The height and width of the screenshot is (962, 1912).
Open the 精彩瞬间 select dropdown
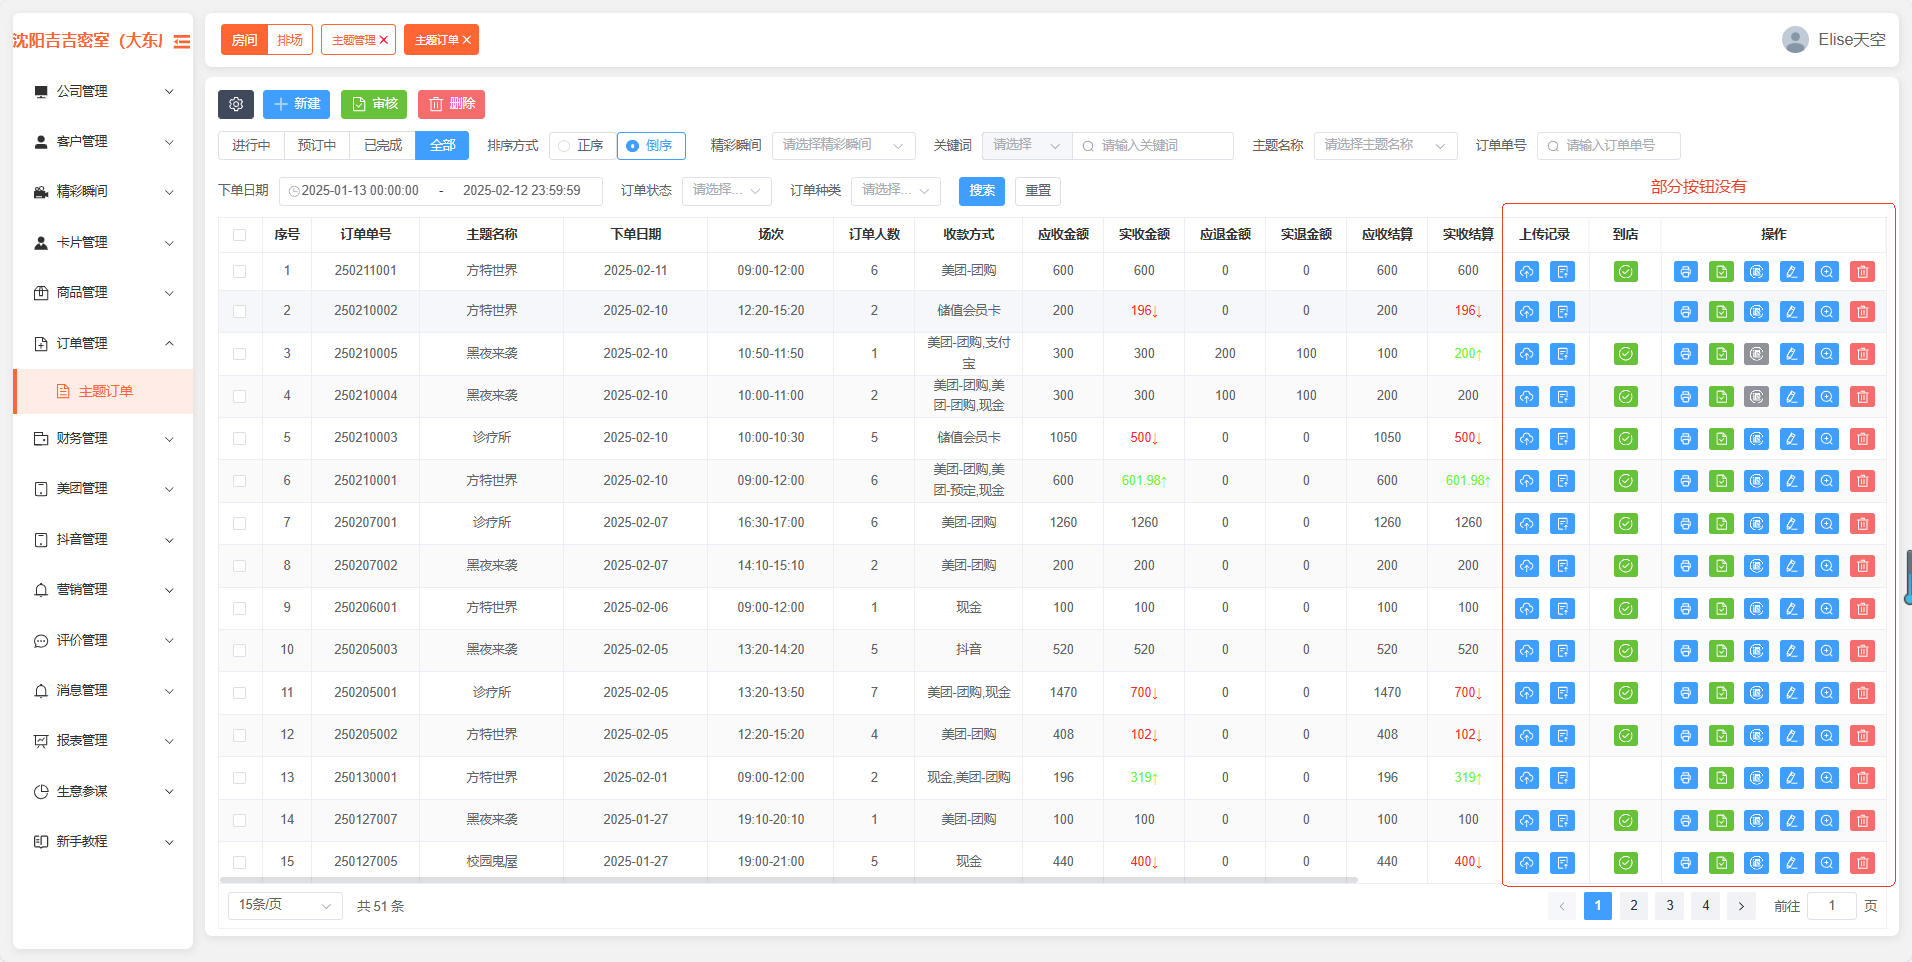843,146
